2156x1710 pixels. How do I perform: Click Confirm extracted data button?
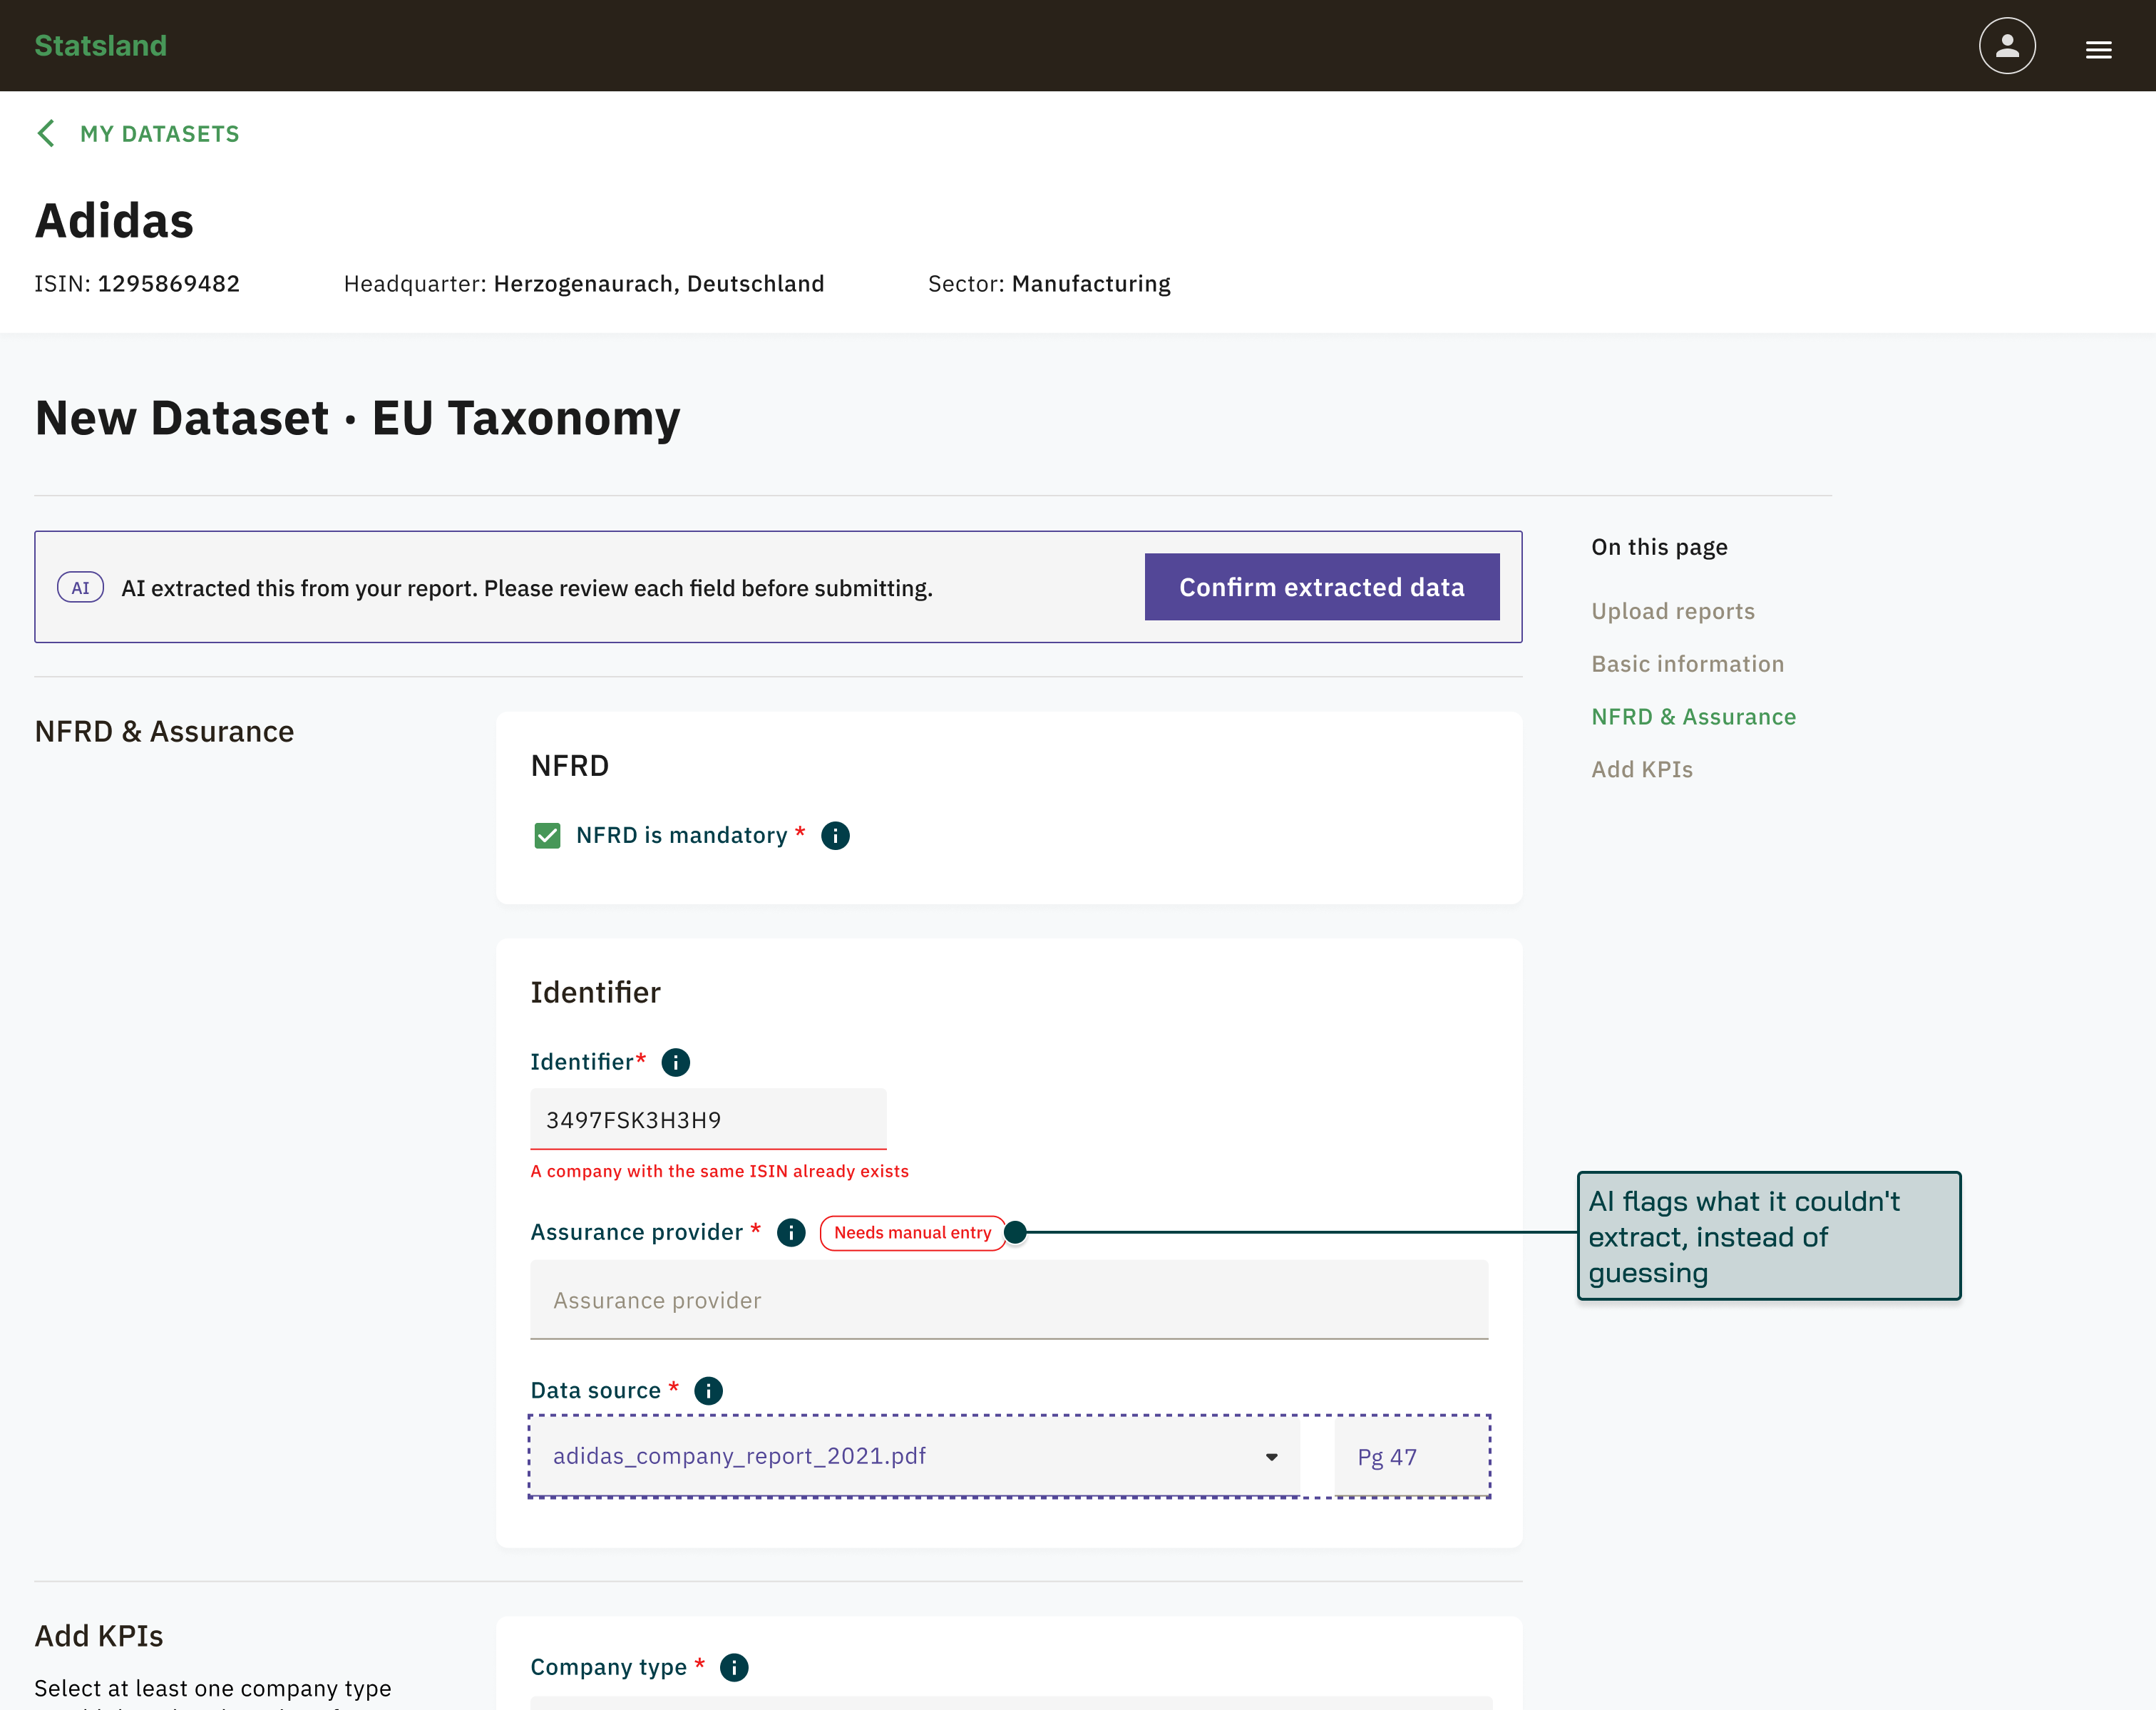1321,587
